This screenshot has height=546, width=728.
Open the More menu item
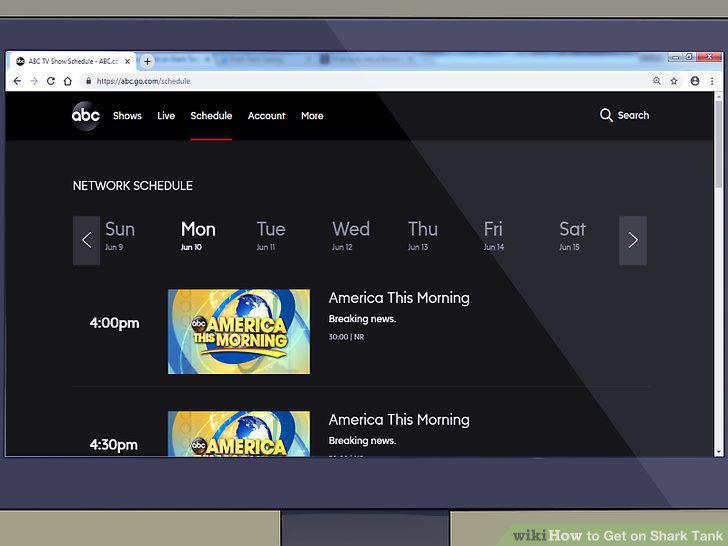click(x=312, y=116)
